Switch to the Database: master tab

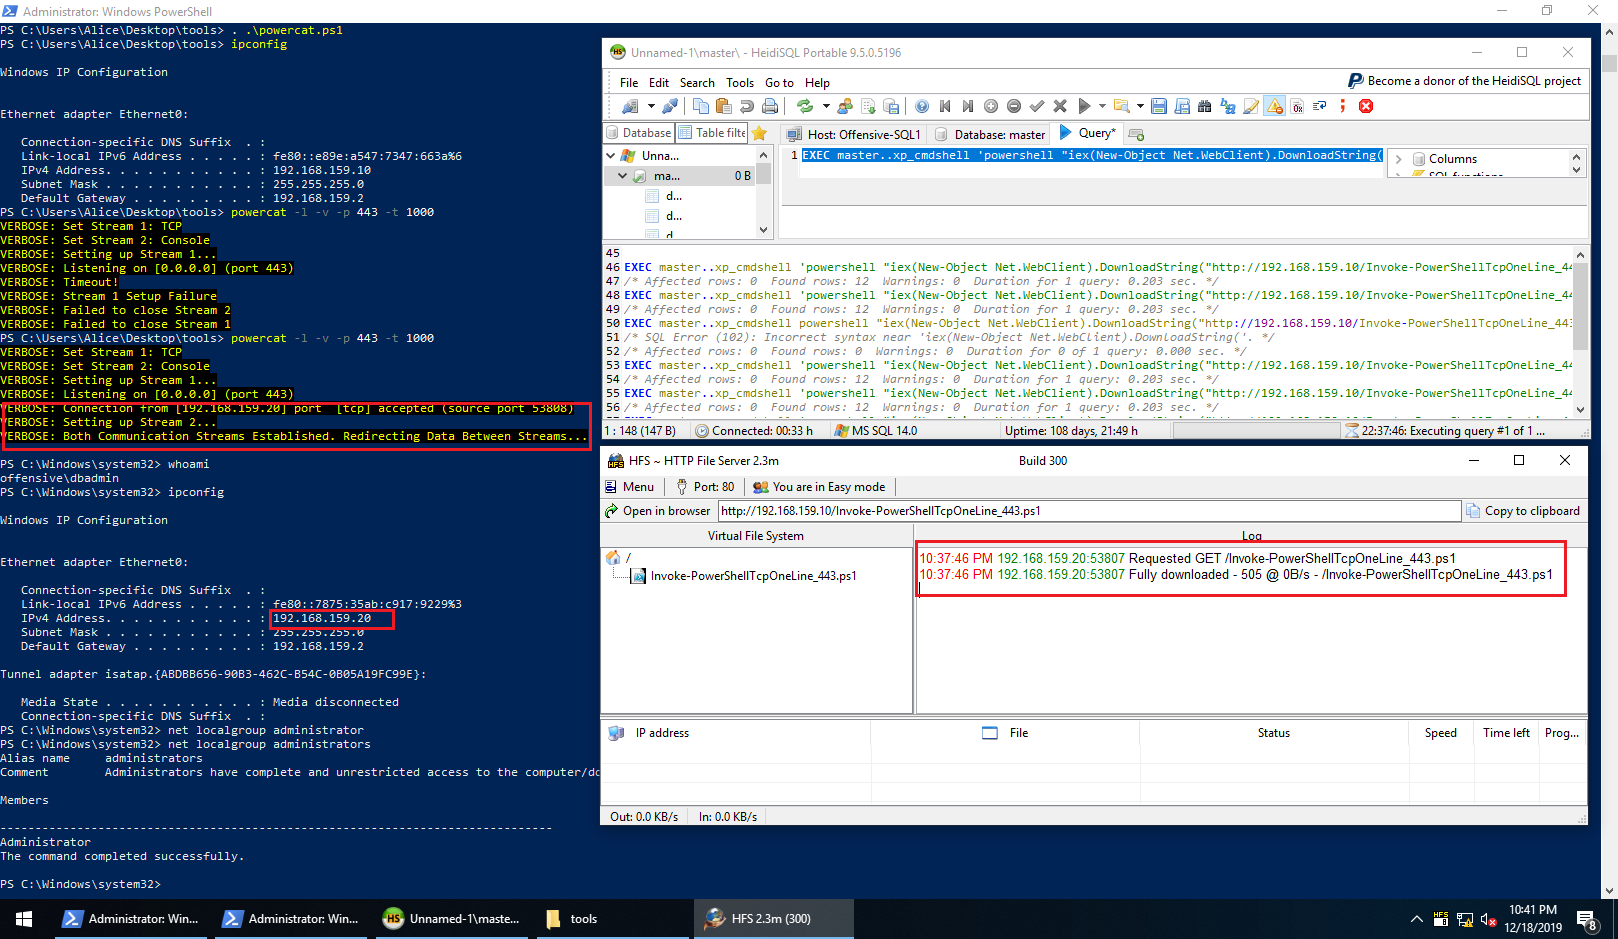(x=990, y=134)
